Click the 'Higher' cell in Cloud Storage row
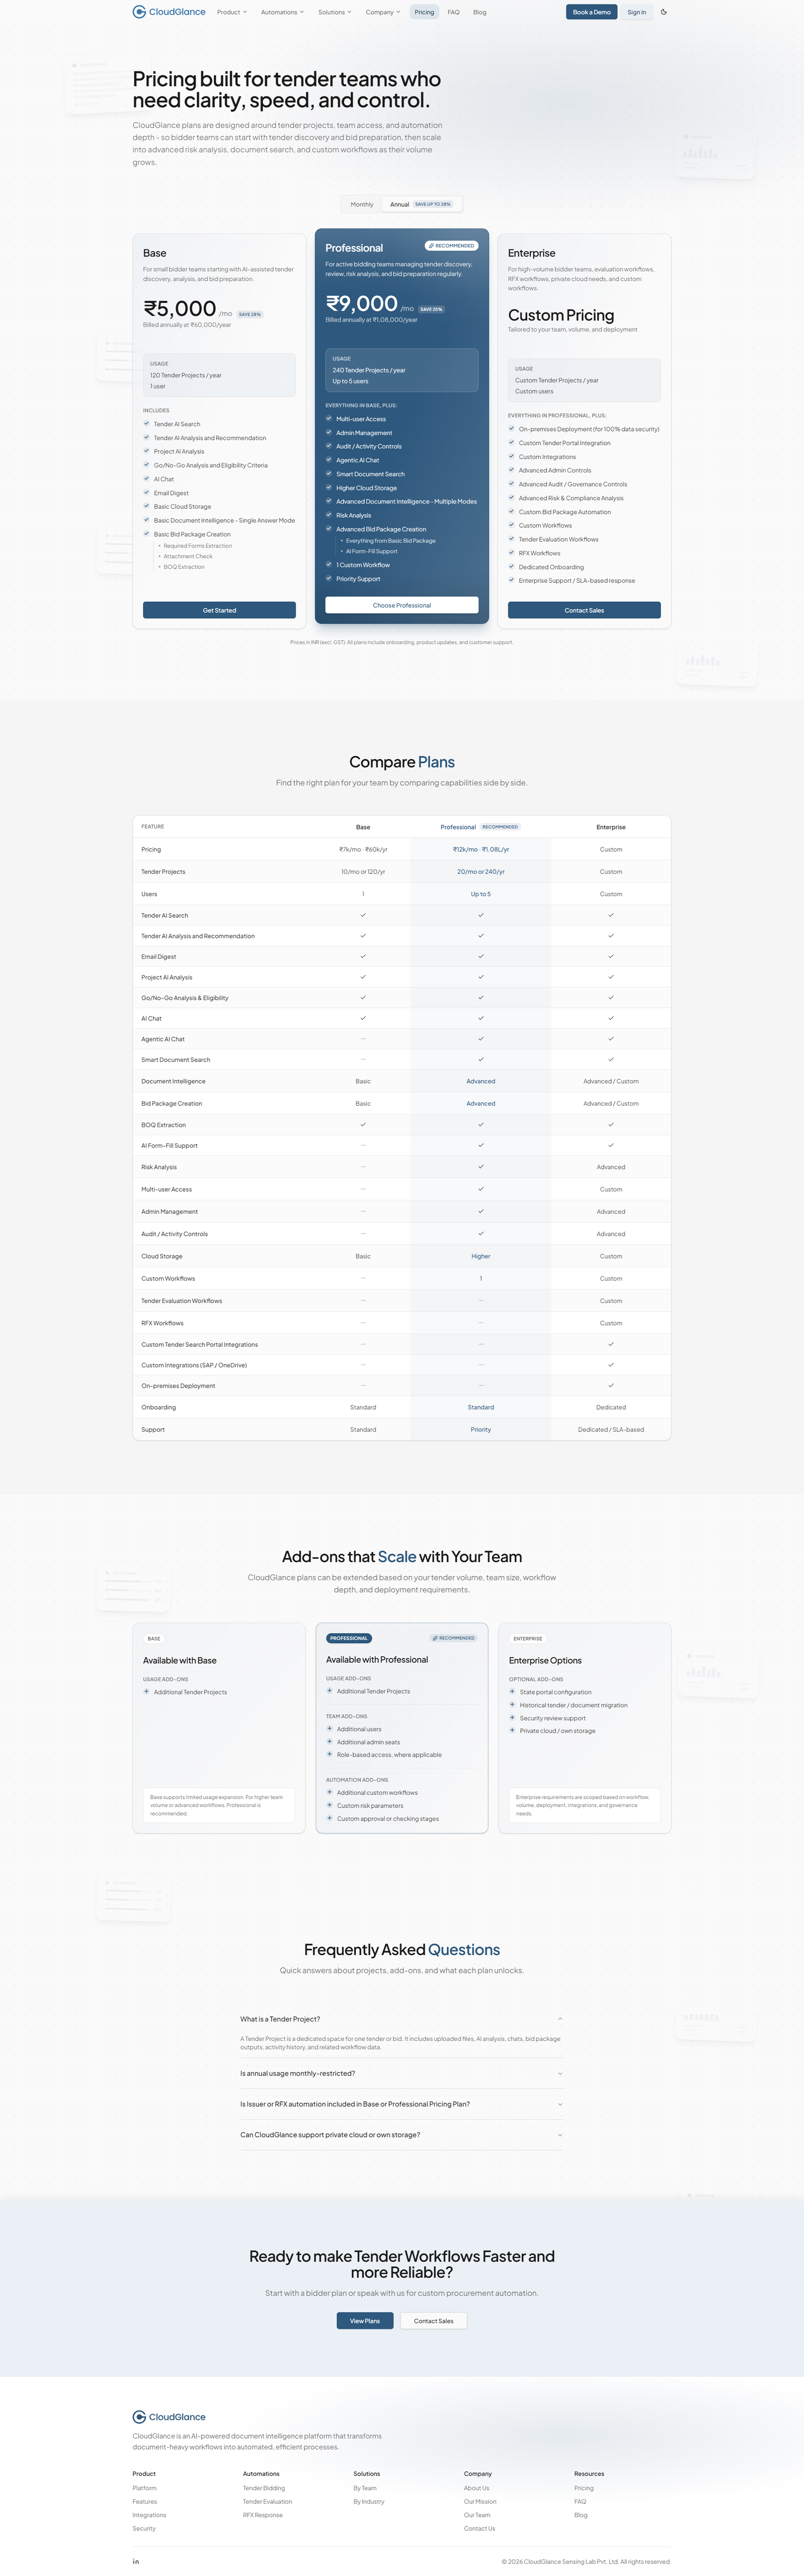Screen dimensions: 804x2576 pyautogui.click(x=481, y=1256)
